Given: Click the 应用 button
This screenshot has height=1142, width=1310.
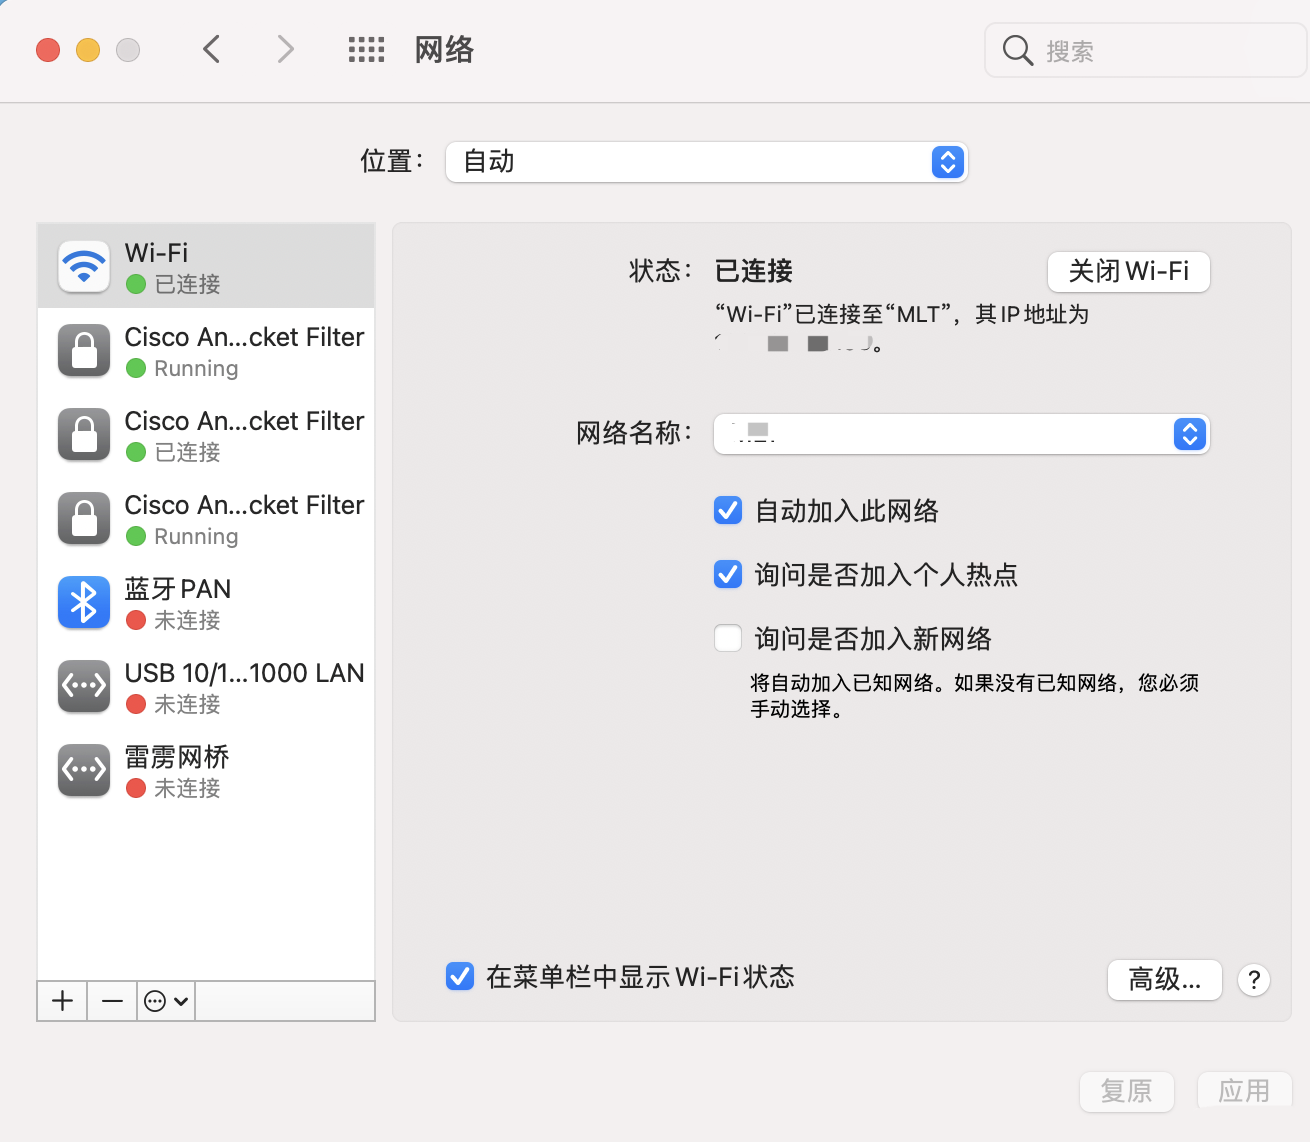Looking at the screenshot, I should pyautogui.click(x=1244, y=1091).
